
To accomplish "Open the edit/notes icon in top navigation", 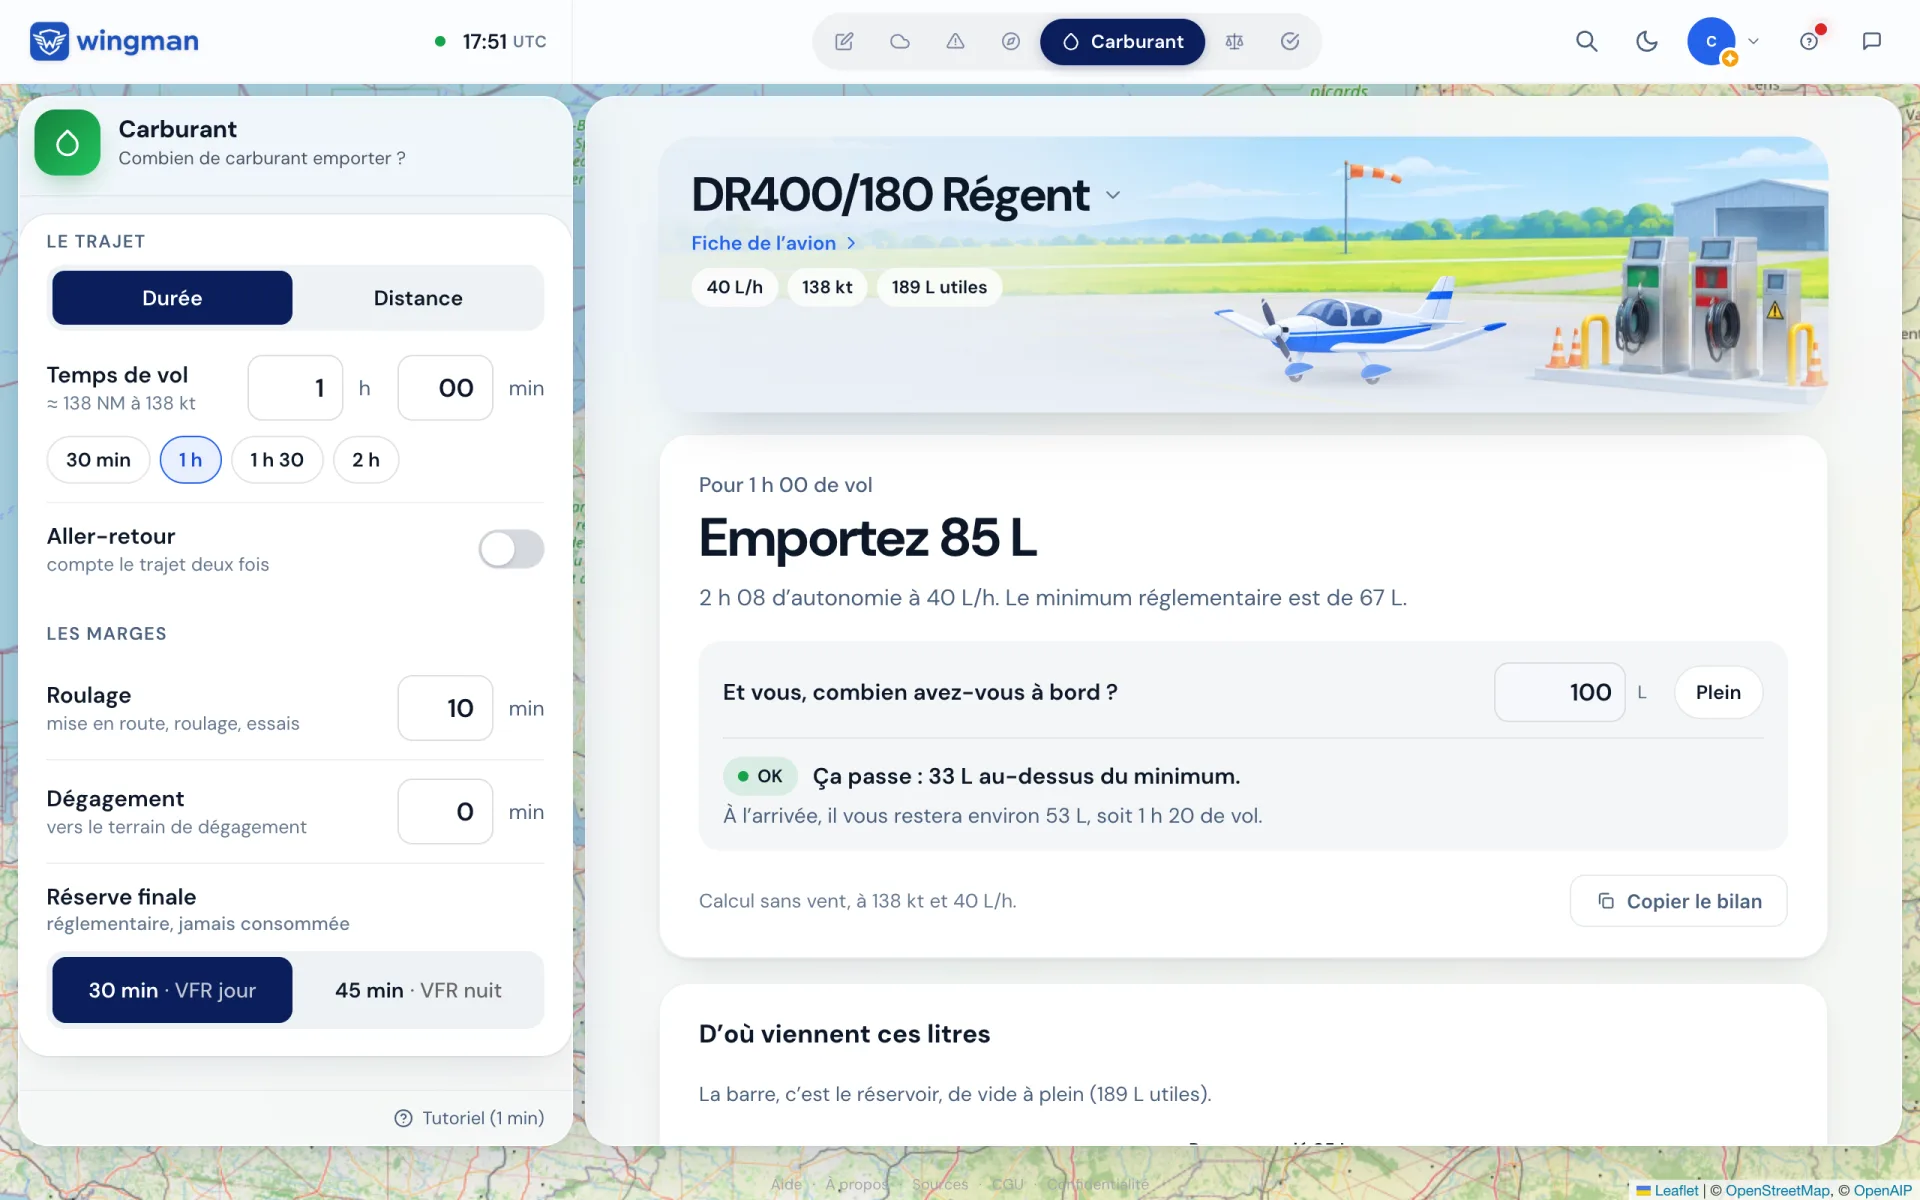I will click(844, 41).
